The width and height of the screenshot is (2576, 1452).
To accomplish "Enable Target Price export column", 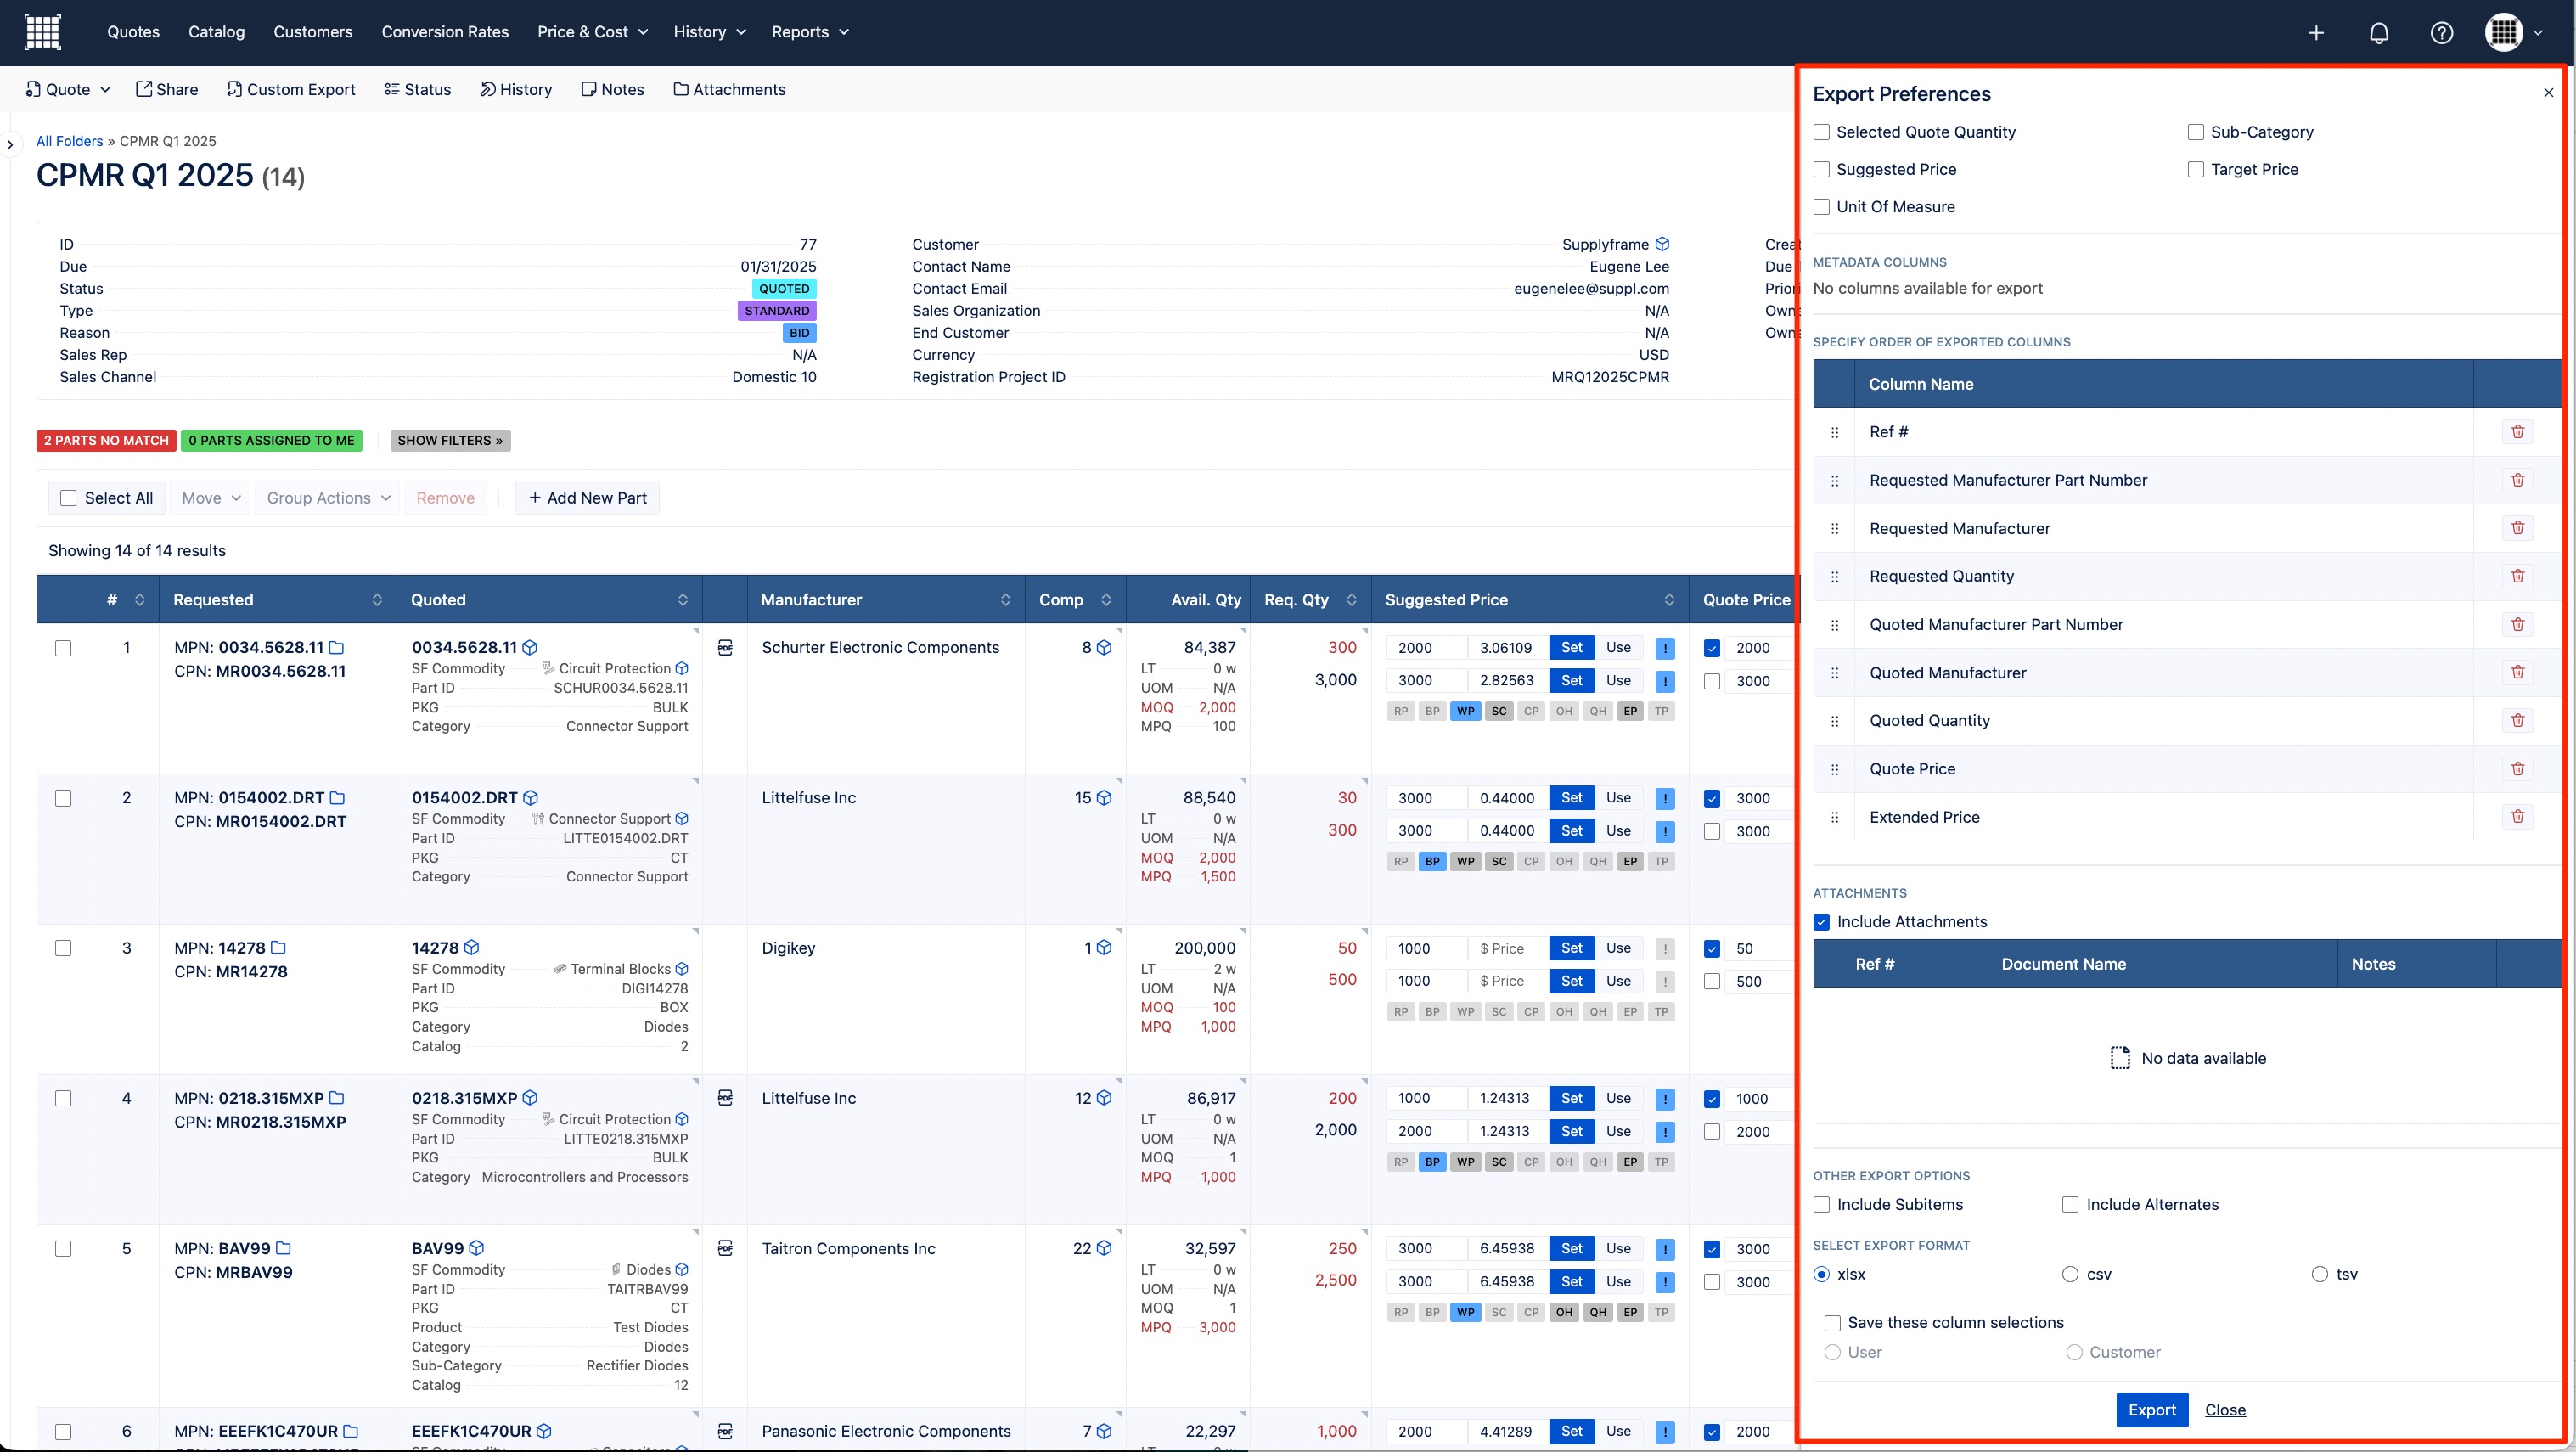I will 2196,169.
